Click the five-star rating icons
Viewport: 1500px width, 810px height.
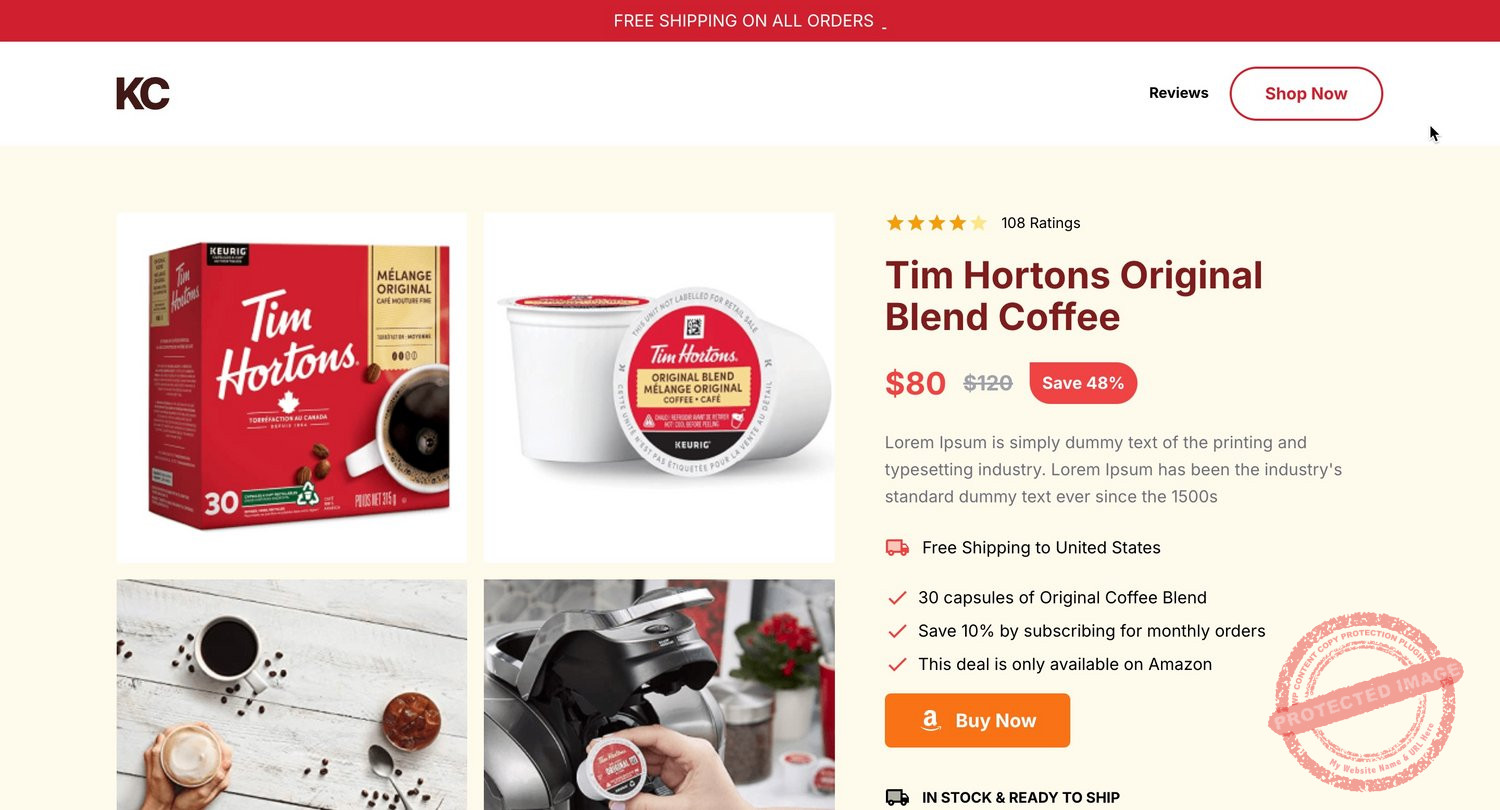point(937,223)
